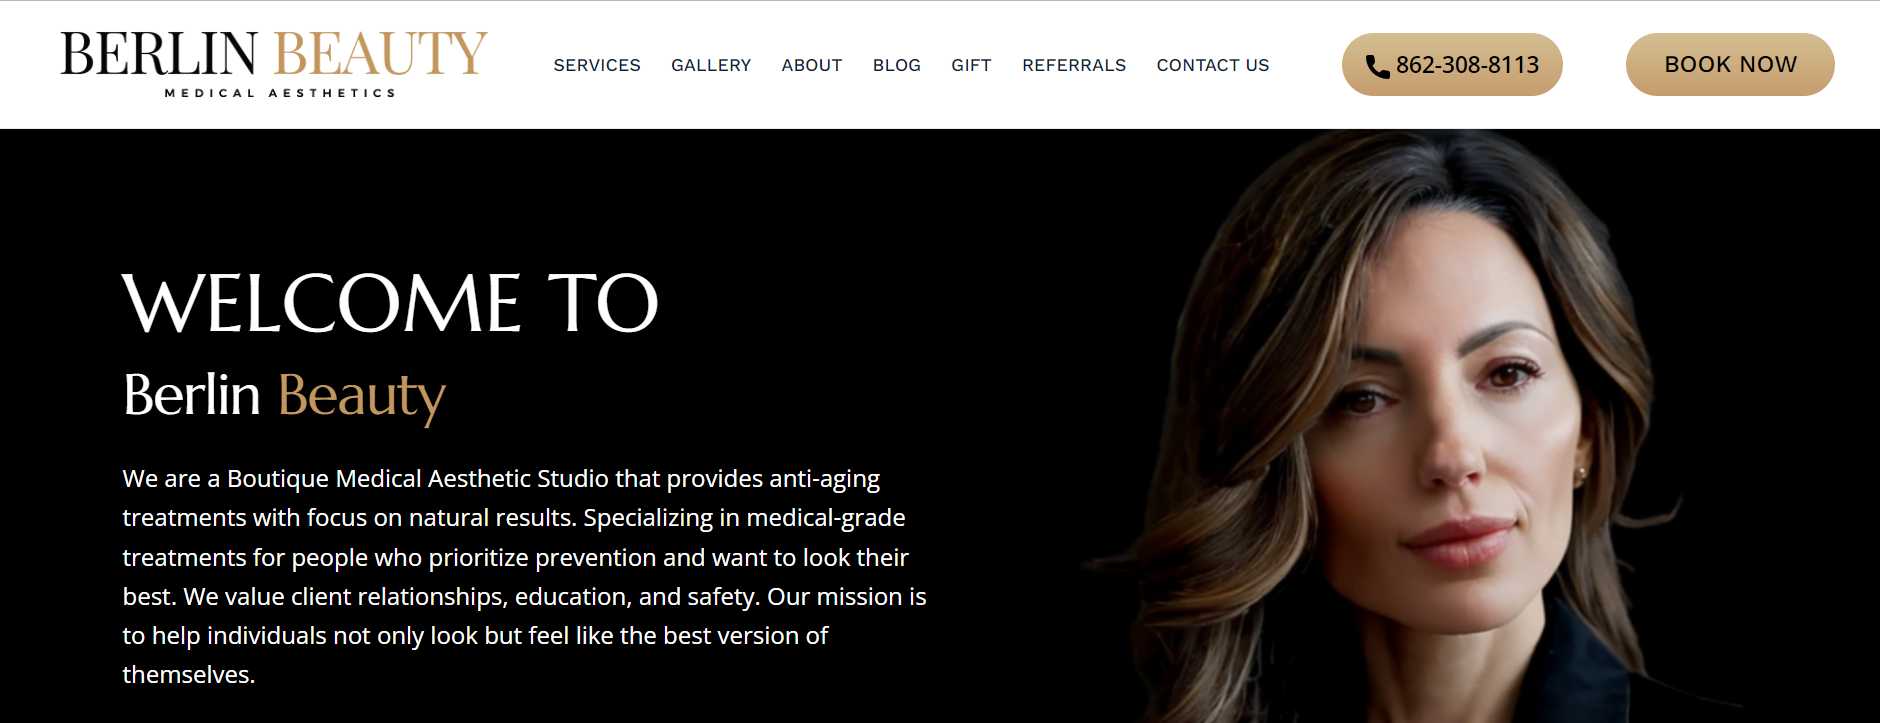Click the phone handset icon
This screenshot has height=723, width=1880.
[1377, 66]
